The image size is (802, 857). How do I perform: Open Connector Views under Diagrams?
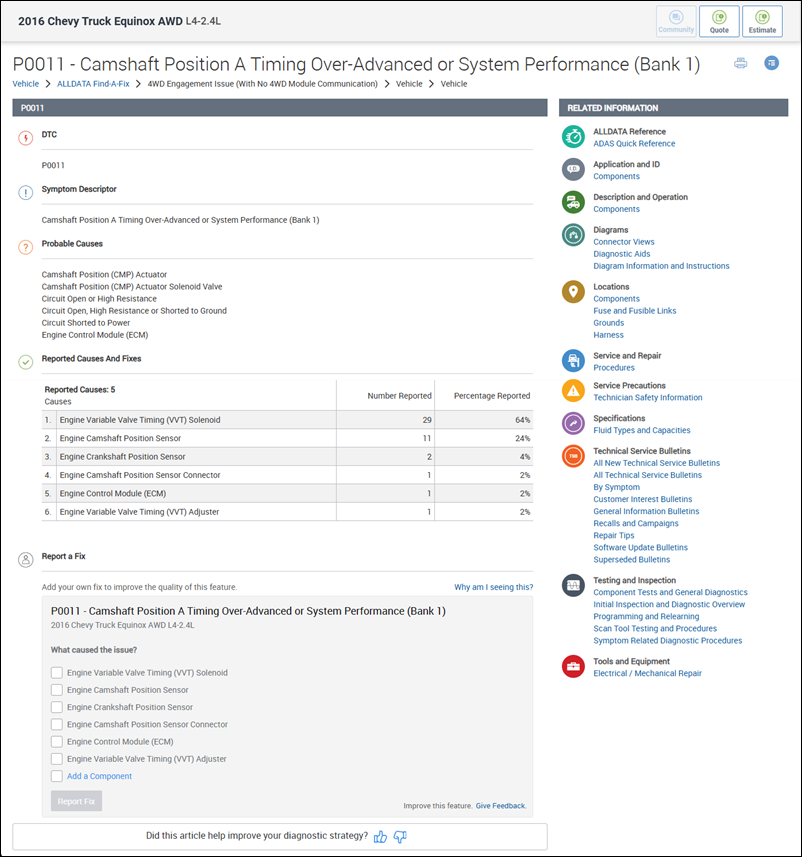tap(624, 242)
